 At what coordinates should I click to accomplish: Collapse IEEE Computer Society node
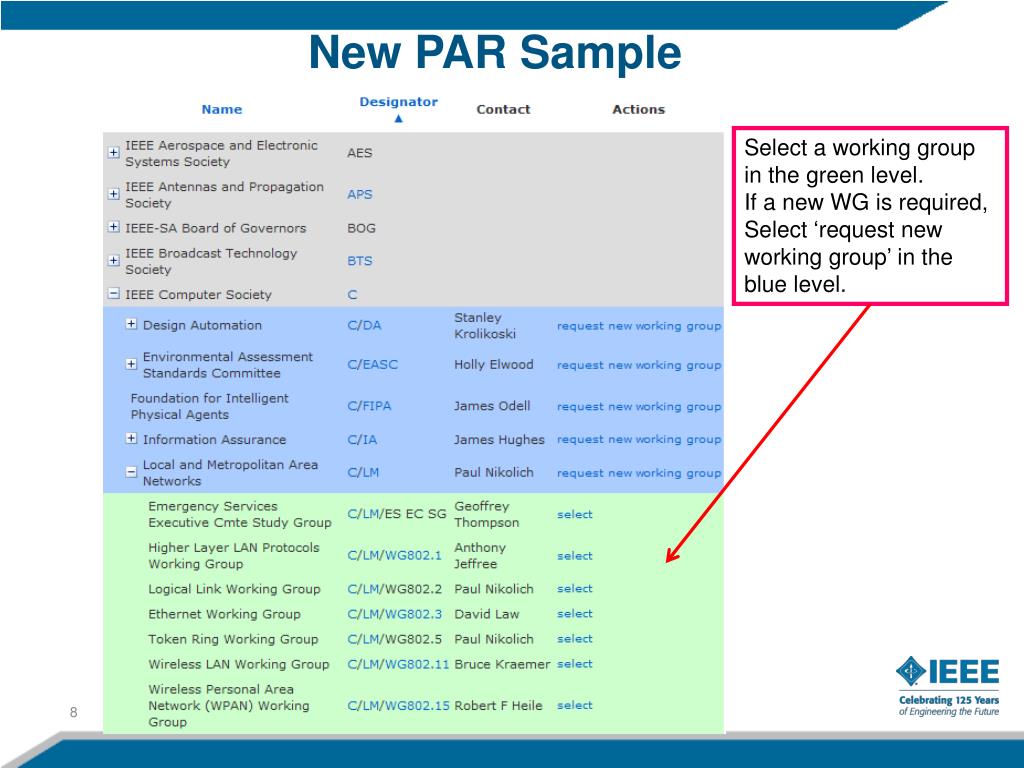[x=114, y=294]
